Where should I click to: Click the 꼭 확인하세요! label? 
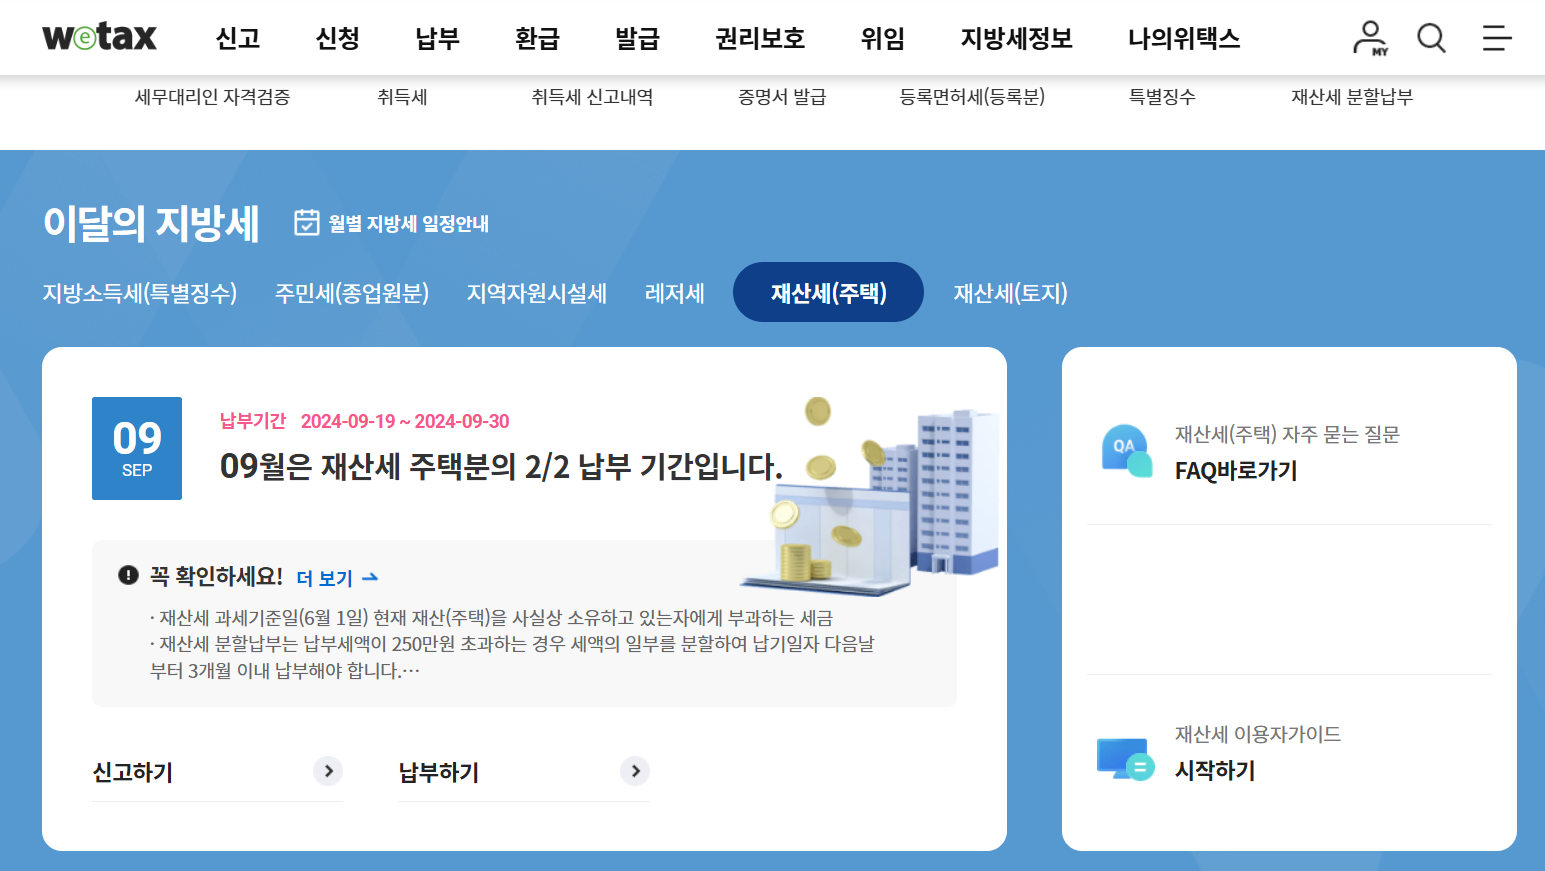click(x=216, y=576)
